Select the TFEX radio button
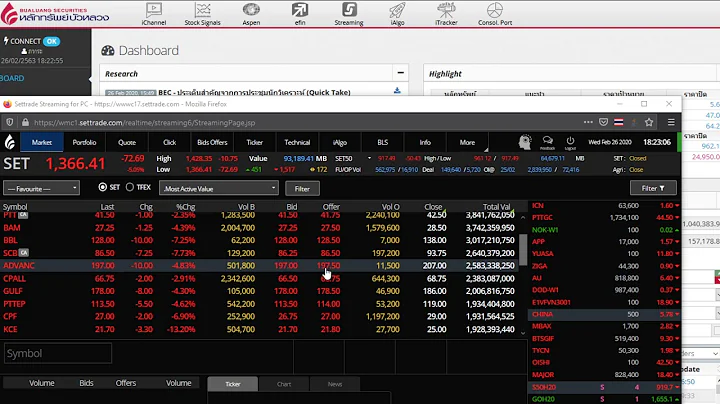The image size is (720, 404). coord(130,187)
